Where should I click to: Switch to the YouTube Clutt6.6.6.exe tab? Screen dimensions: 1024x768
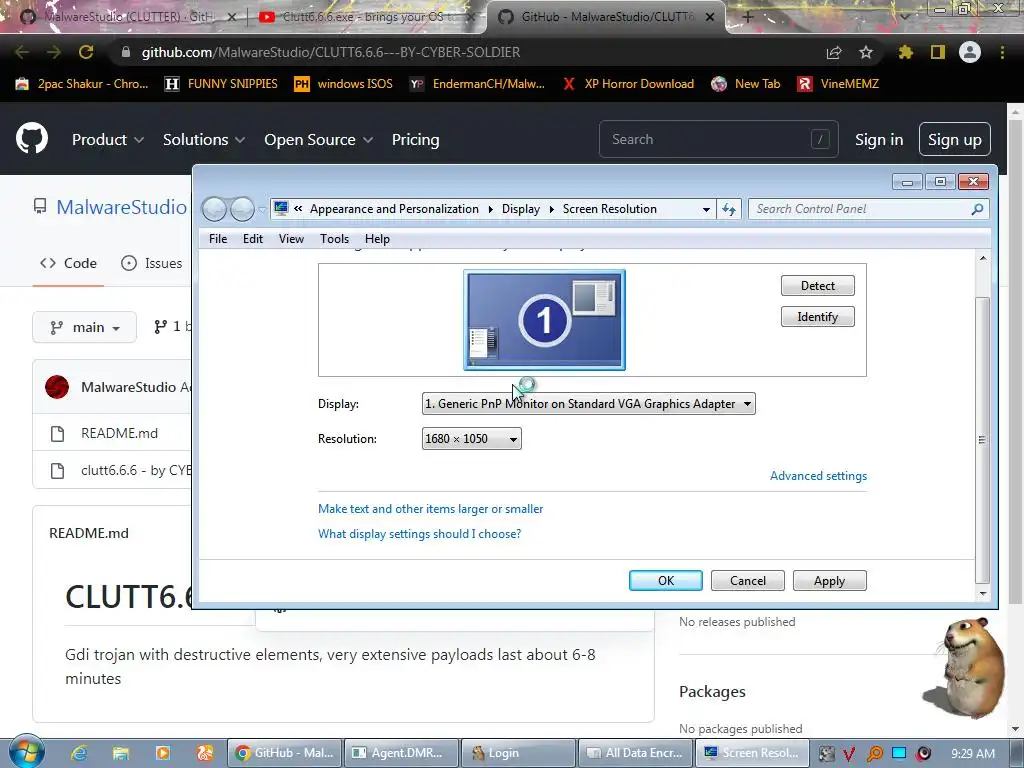tap(369, 17)
